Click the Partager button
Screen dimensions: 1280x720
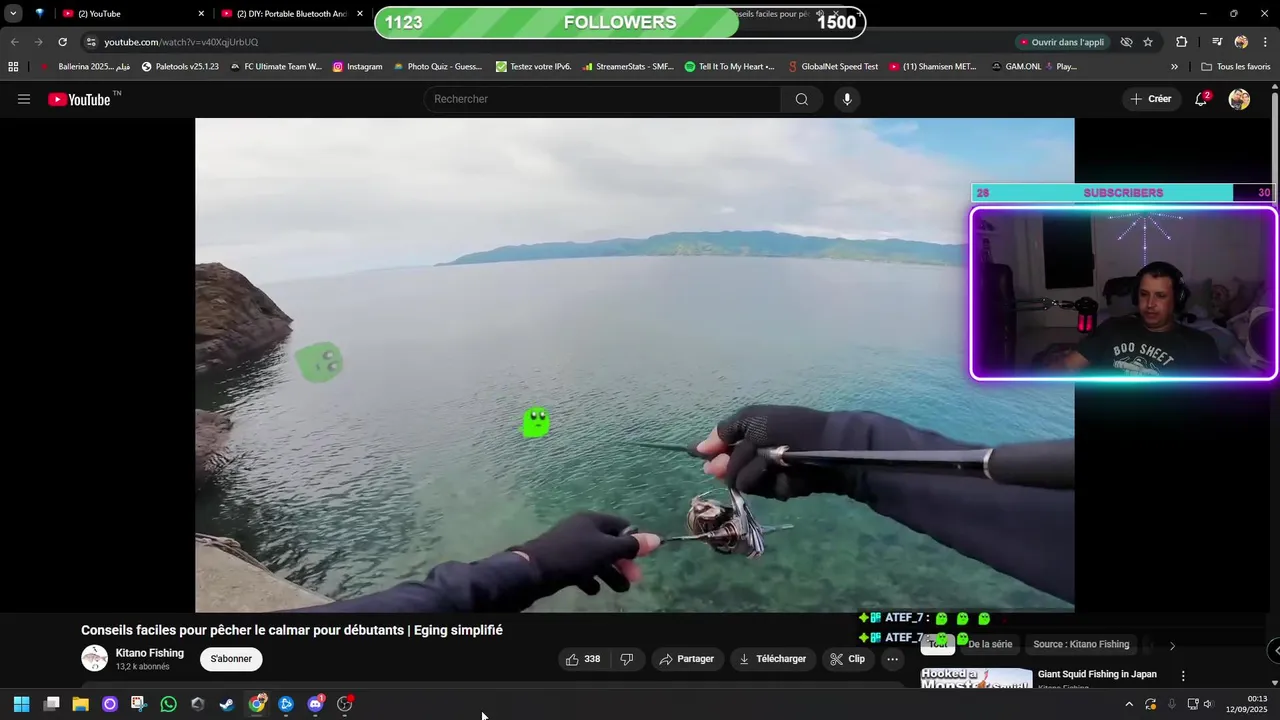pyautogui.click(x=687, y=659)
